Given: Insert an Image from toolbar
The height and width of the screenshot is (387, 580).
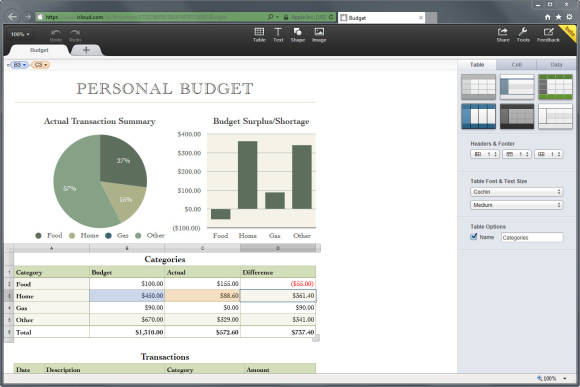Looking at the screenshot, I should [319, 34].
